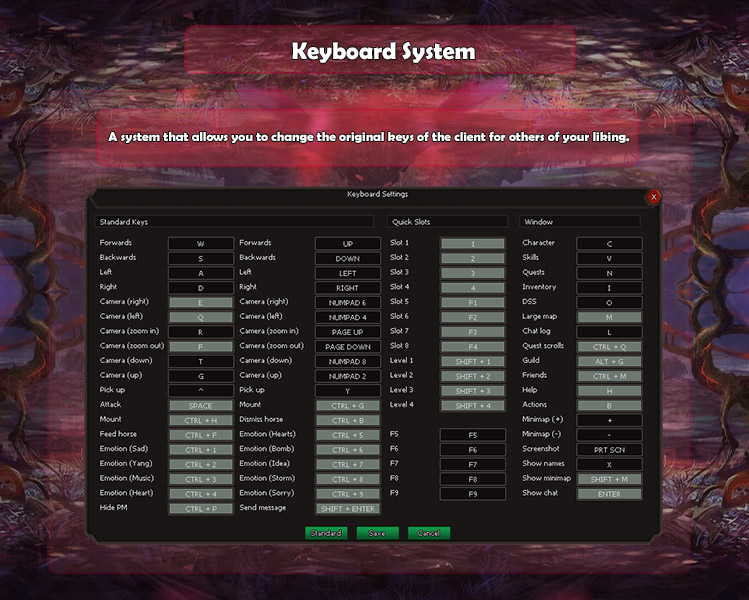Select the Attack key field showing SPACE

point(201,406)
